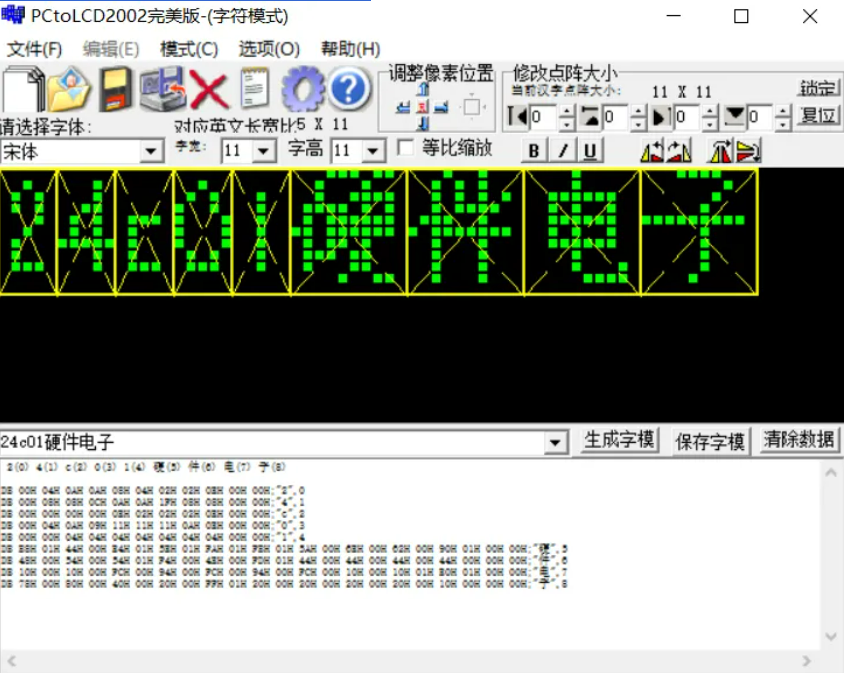Expand the 24c01硬件电子 text input dropdown
Viewport: 845px width, 673px height.
click(x=555, y=442)
